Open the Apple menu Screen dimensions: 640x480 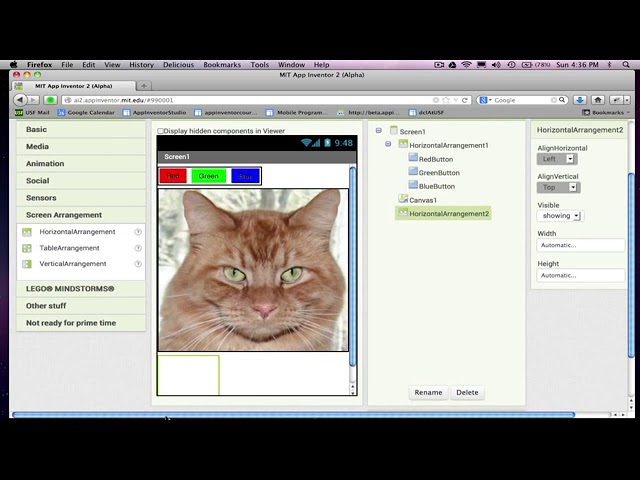point(14,64)
